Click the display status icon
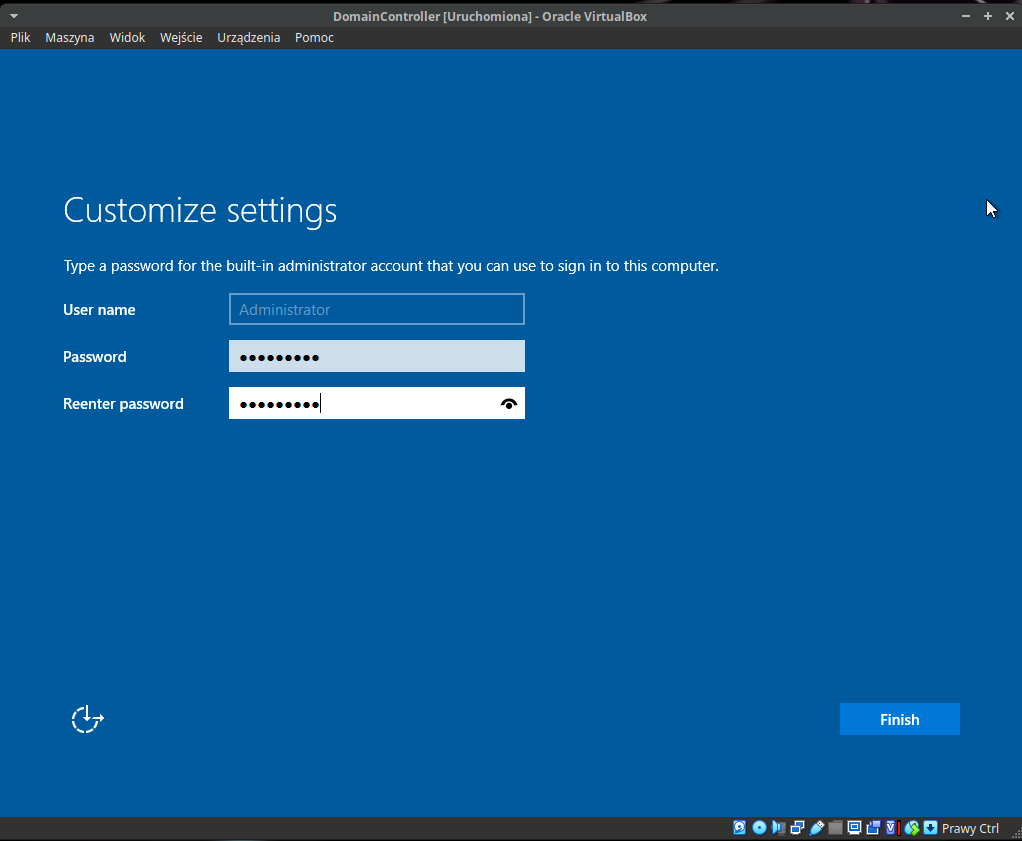This screenshot has width=1022, height=841. click(x=854, y=827)
